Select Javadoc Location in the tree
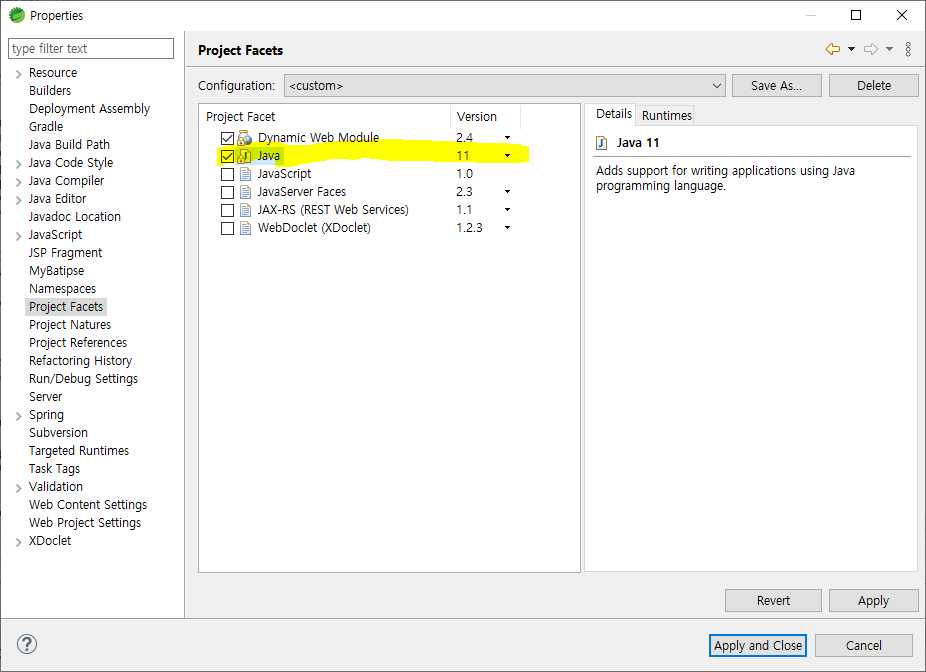 click(74, 217)
